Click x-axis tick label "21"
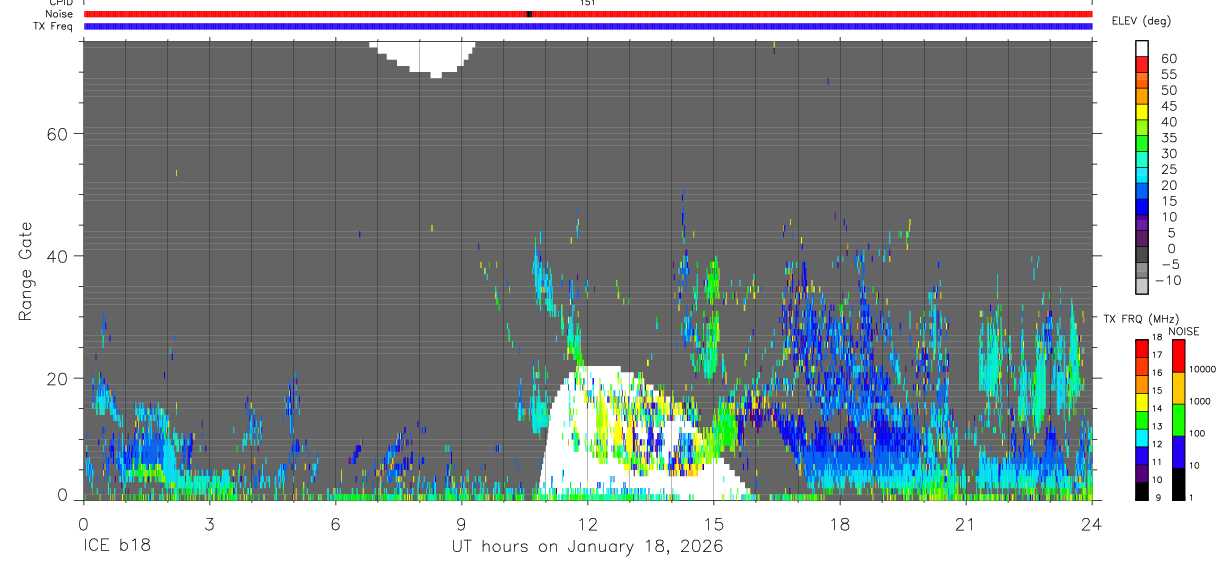The image size is (1228, 567). click(966, 523)
